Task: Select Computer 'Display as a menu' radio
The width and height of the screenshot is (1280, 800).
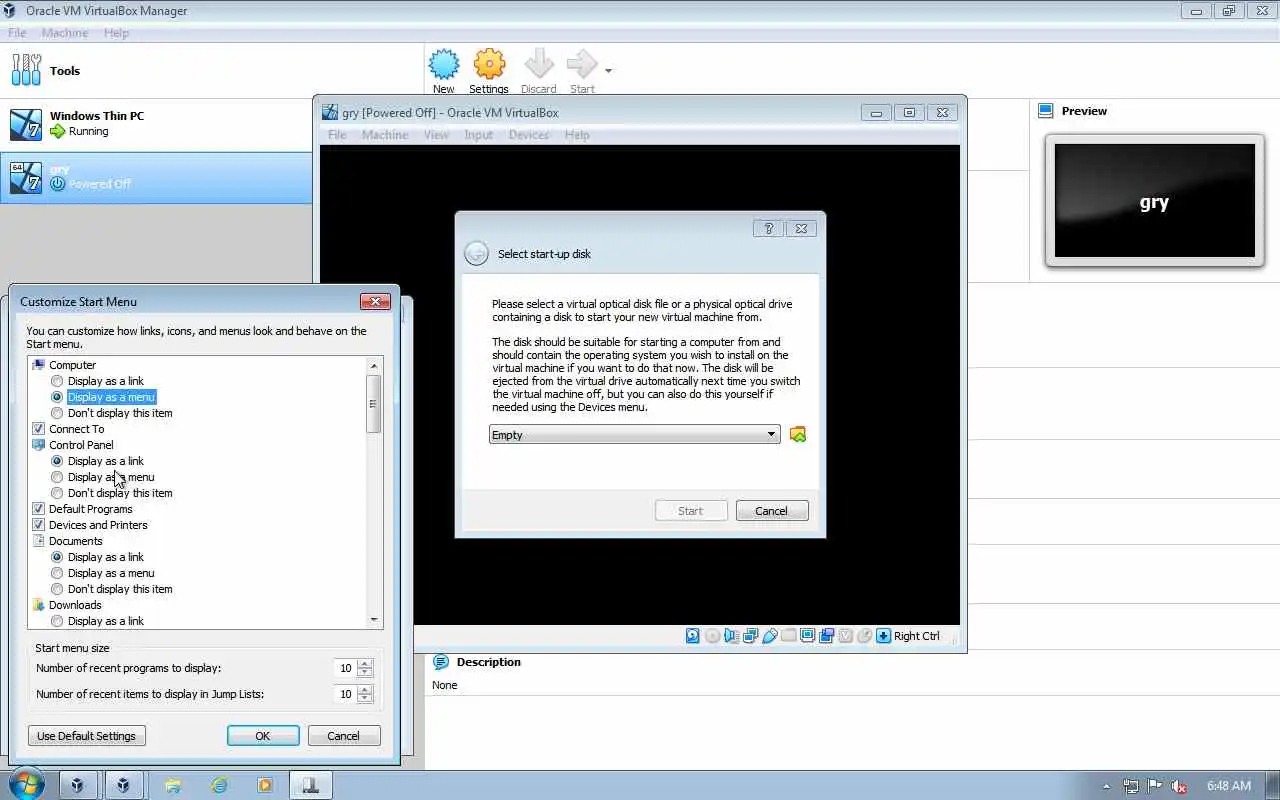Action: pyautogui.click(x=57, y=397)
